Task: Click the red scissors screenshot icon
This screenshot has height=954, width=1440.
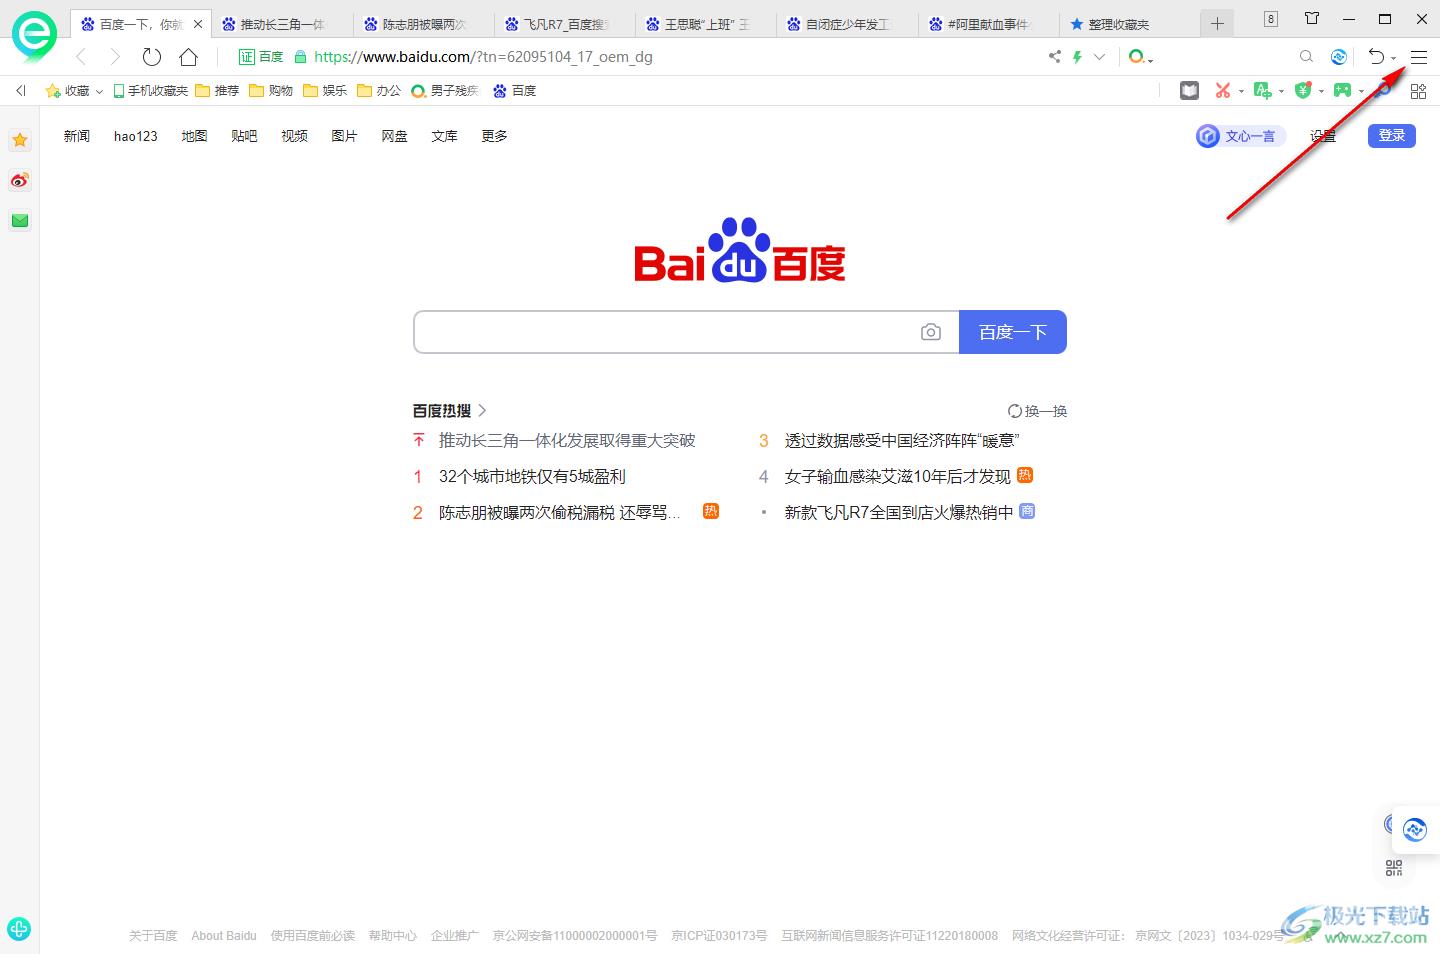Action: pyautogui.click(x=1222, y=90)
